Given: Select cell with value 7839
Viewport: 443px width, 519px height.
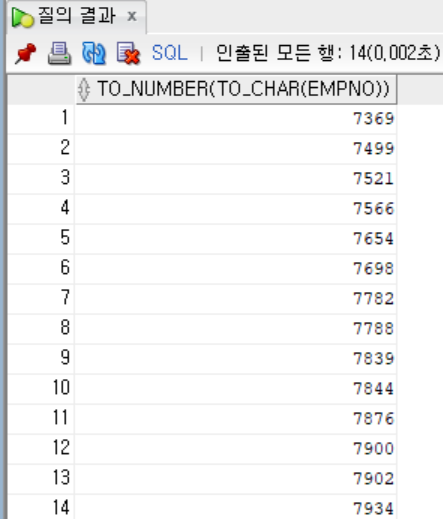Looking at the screenshot, I should click(x=236, y=359).
